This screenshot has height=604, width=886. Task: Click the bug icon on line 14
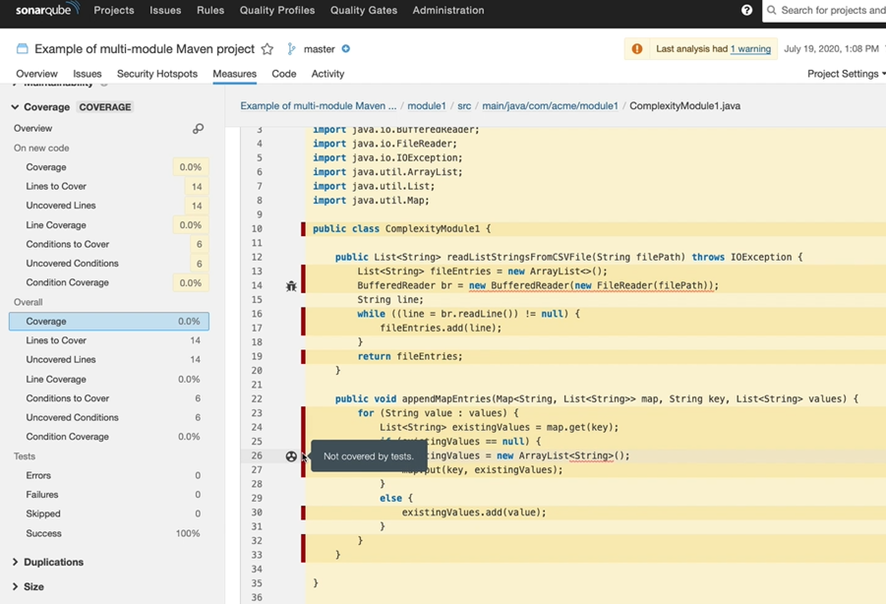point(291,286)
